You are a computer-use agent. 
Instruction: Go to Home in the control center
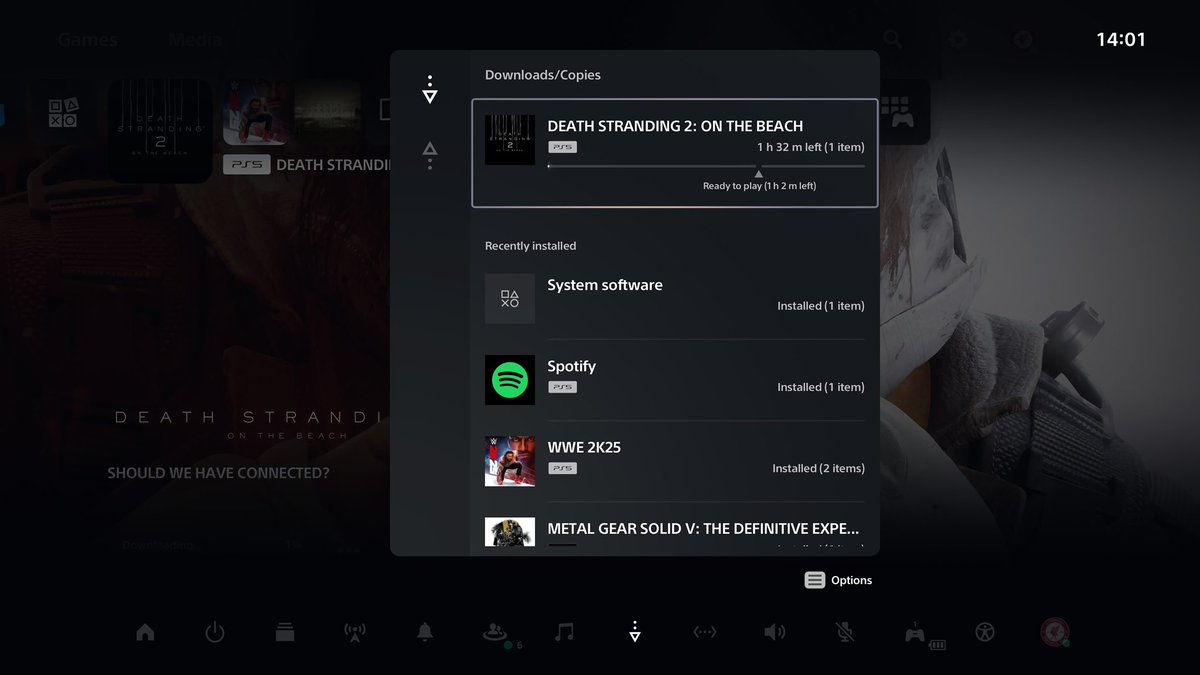click(146, 632)
